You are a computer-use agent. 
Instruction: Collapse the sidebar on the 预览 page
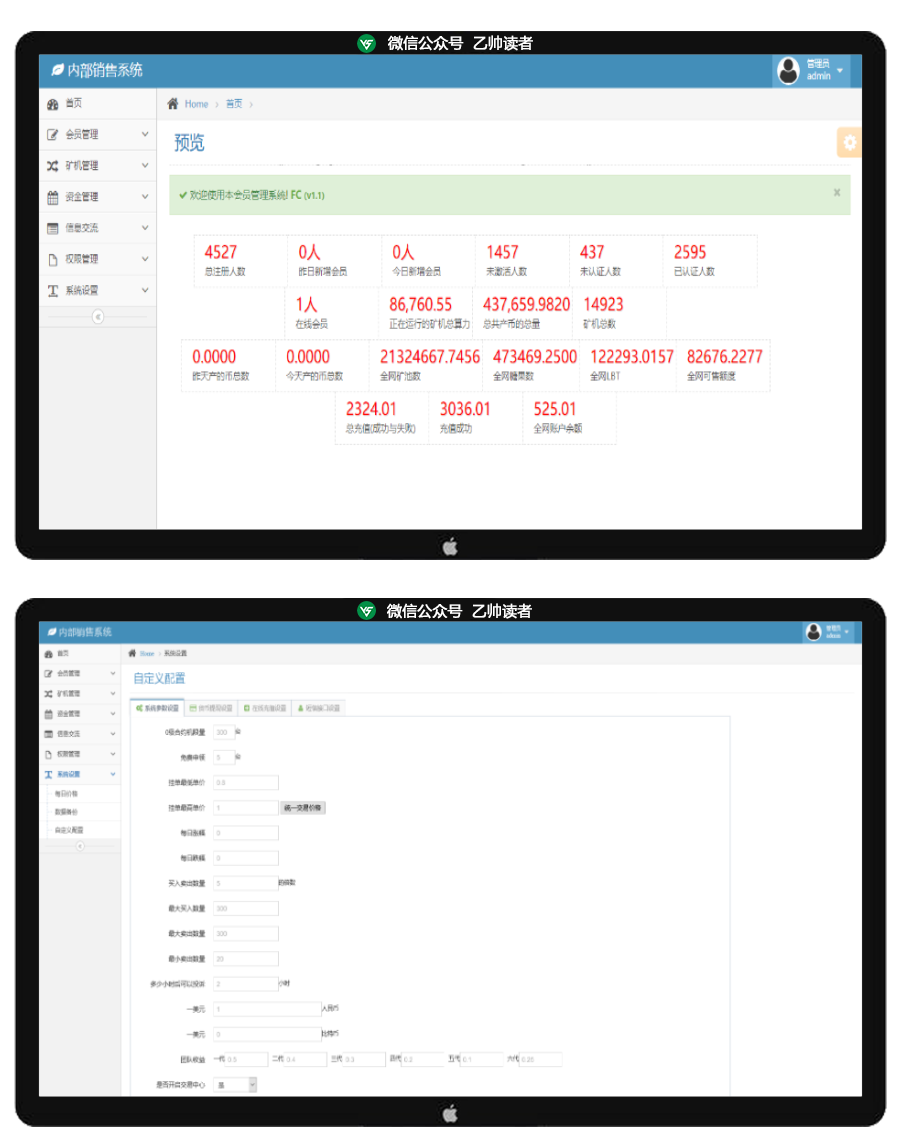tap(97, 316)
